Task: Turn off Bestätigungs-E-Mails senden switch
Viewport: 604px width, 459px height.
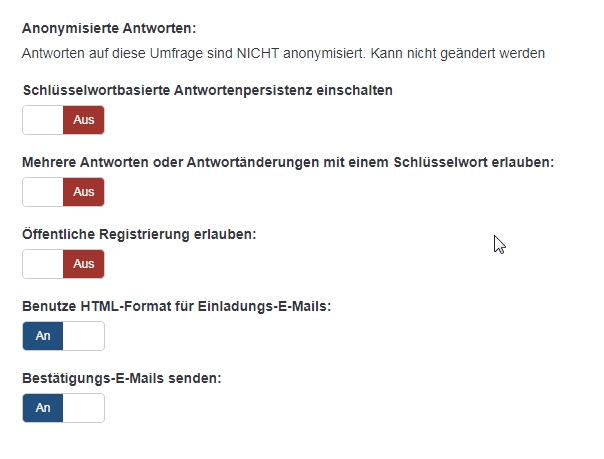Action: [x=63, y=408]
